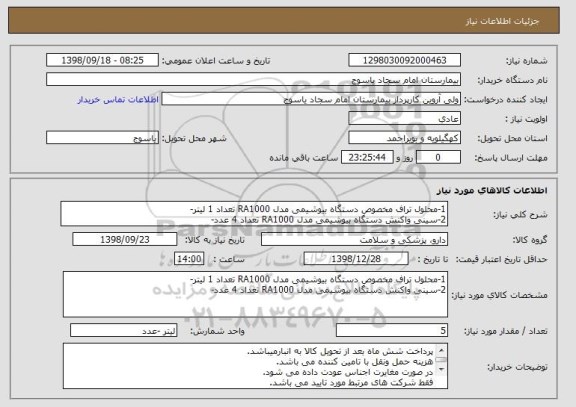
Task: Click the واحد شمارش label
Action: coord(217,331)
